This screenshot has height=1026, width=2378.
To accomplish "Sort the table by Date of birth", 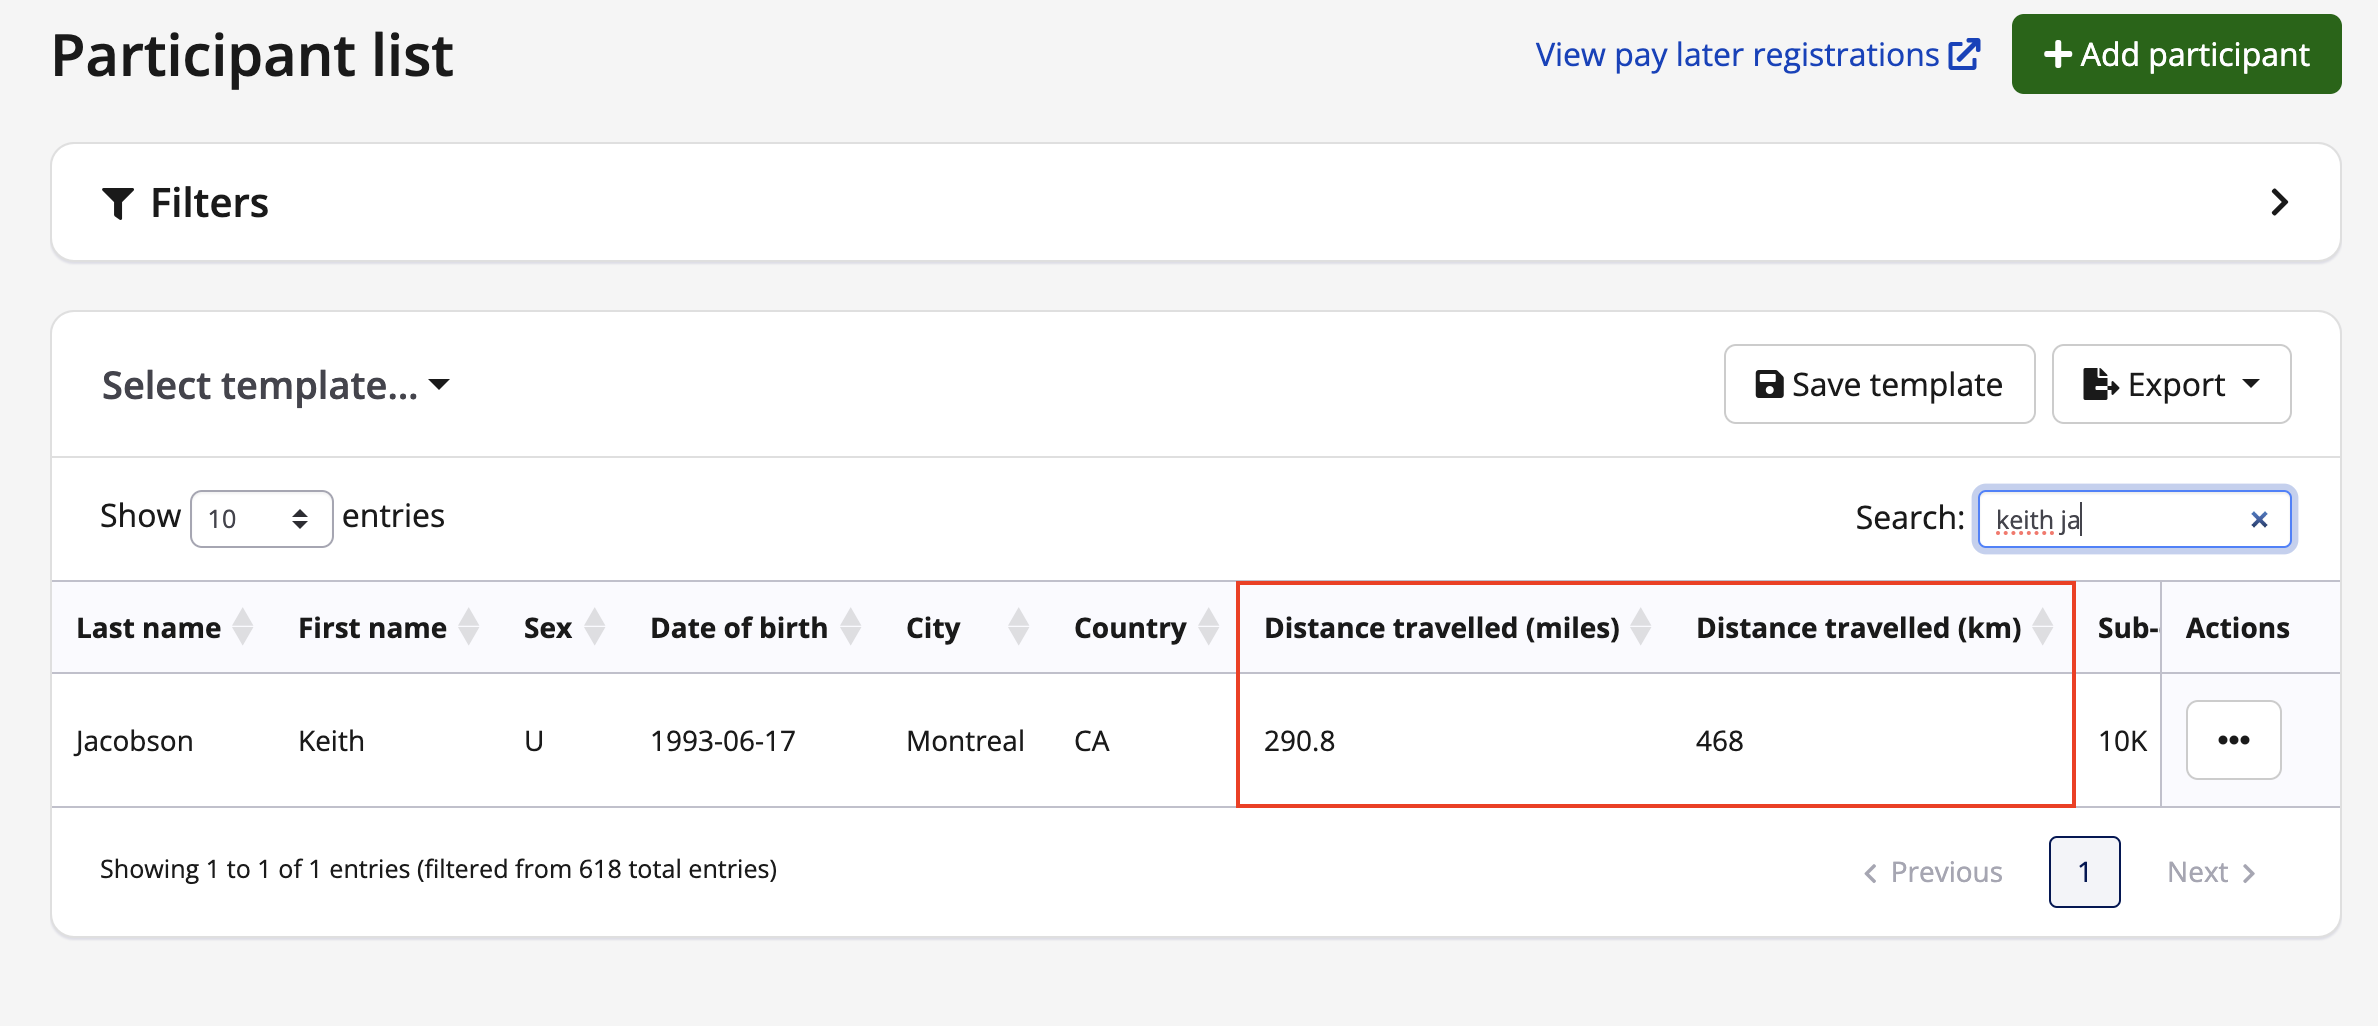I will [851, 627].
